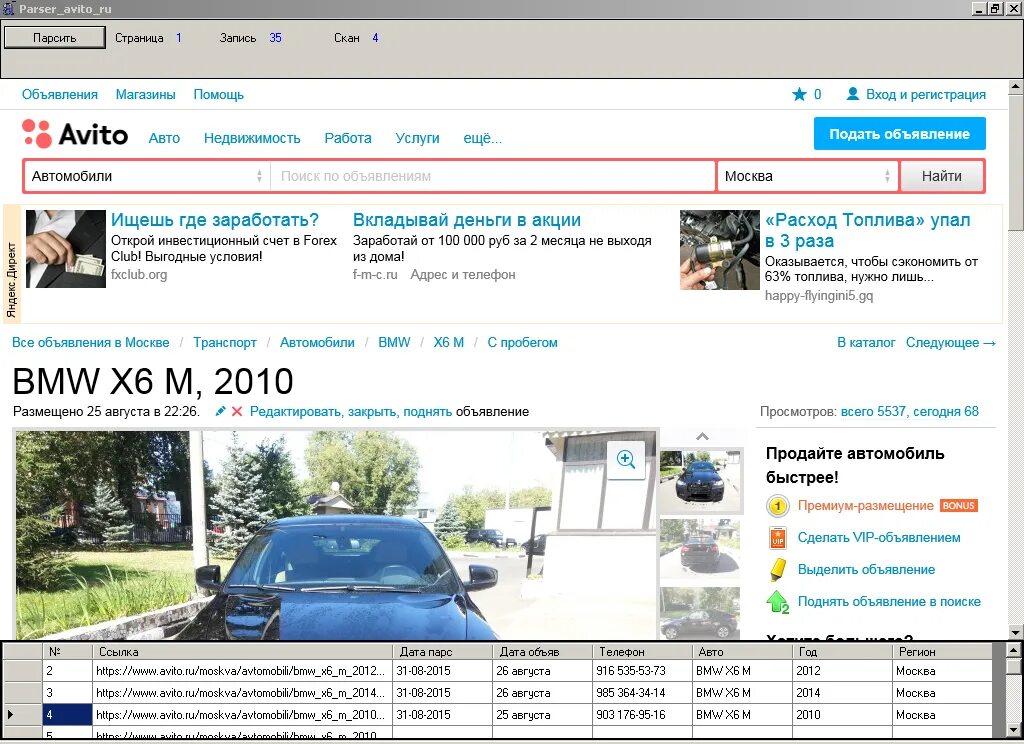1024x744 pixels.
Task: Click breadcrumb BMW
Action: pos(394,343)
